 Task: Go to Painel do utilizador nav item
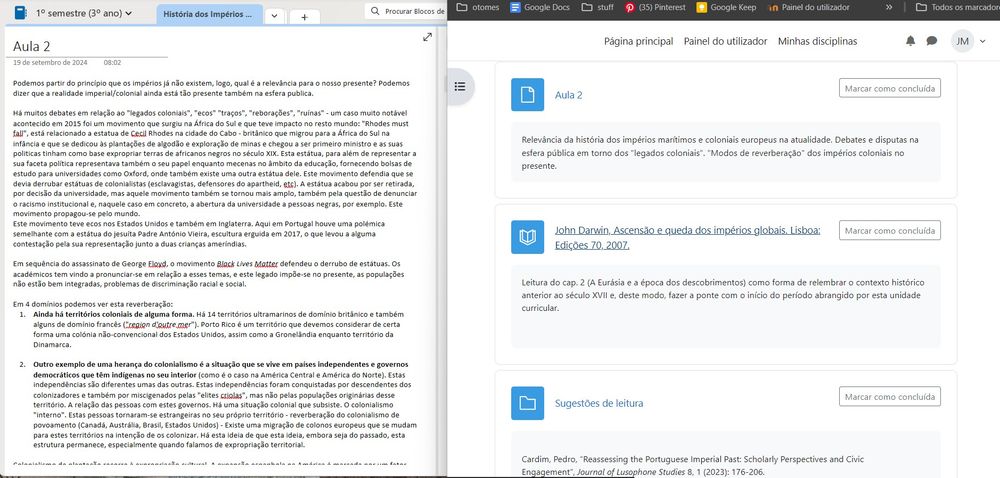[725, 41]
